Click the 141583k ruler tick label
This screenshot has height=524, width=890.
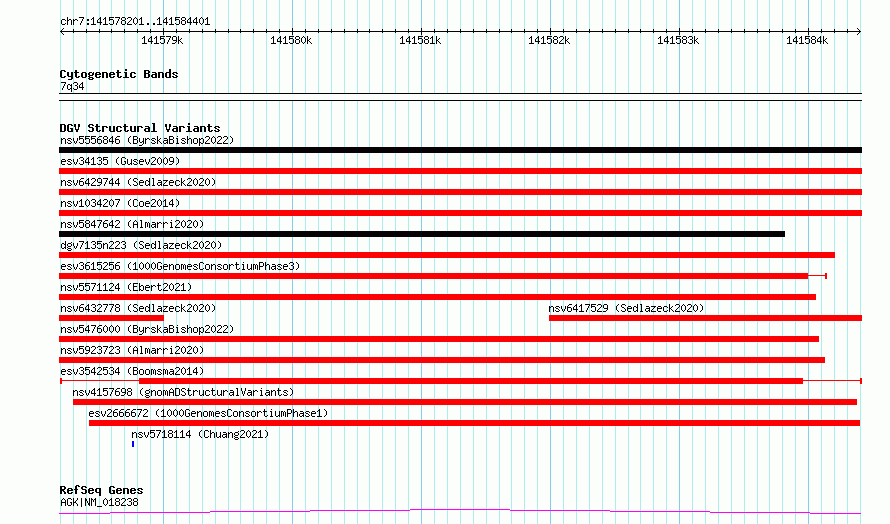coord(678,40)
